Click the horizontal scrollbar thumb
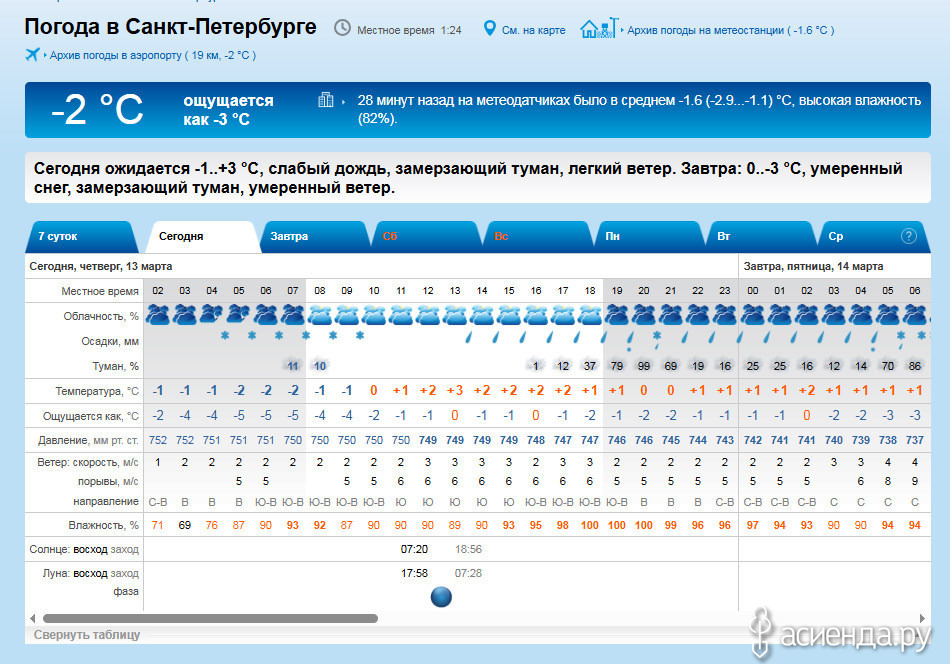The image size is (950, 664). tap(210, 619)
